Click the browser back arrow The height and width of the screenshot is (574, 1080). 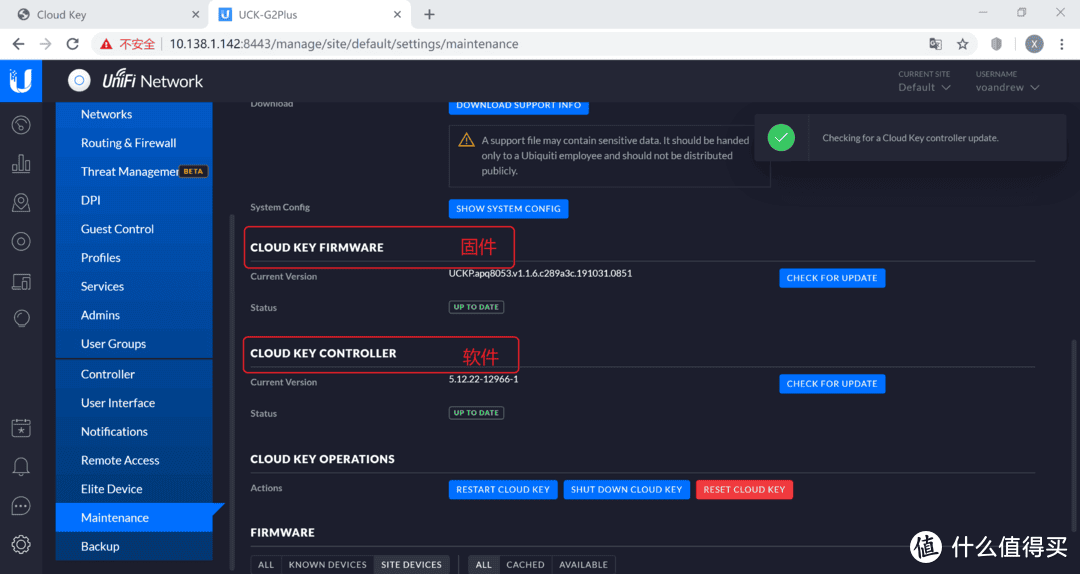tap(19, 44)
